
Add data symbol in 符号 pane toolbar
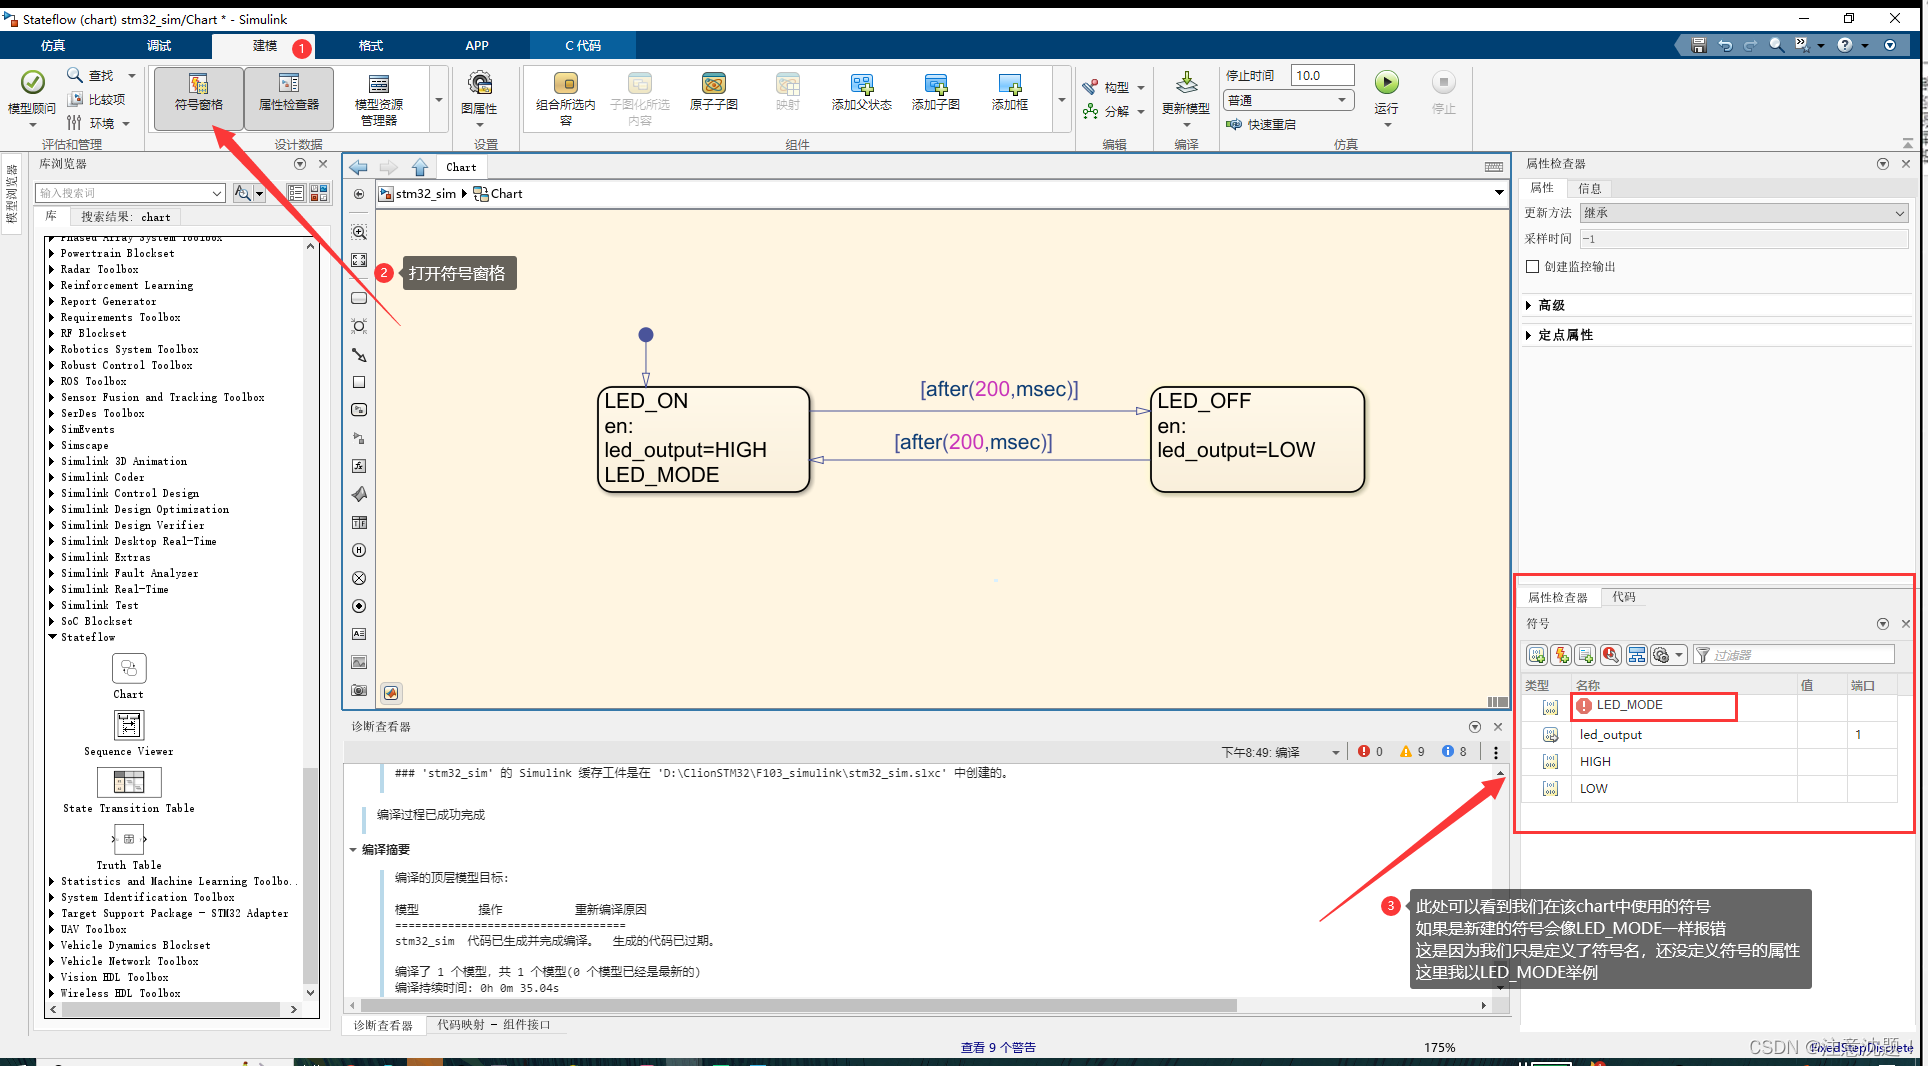(x=1537, y=655)
